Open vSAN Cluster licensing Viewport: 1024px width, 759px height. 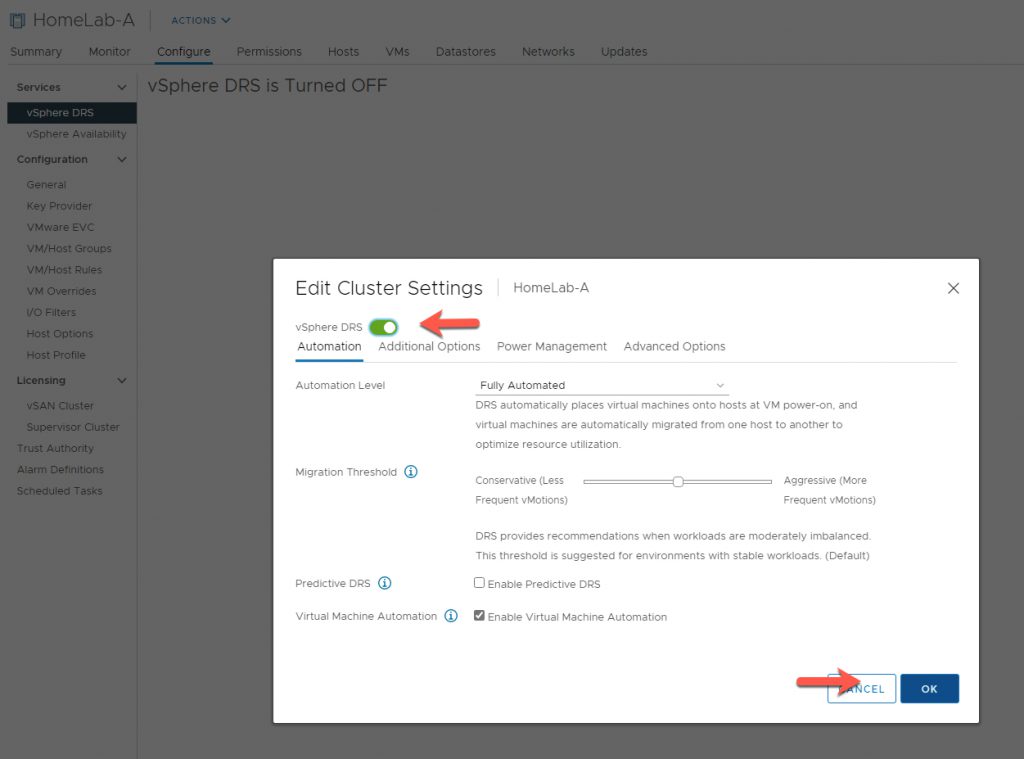(60, 406)
